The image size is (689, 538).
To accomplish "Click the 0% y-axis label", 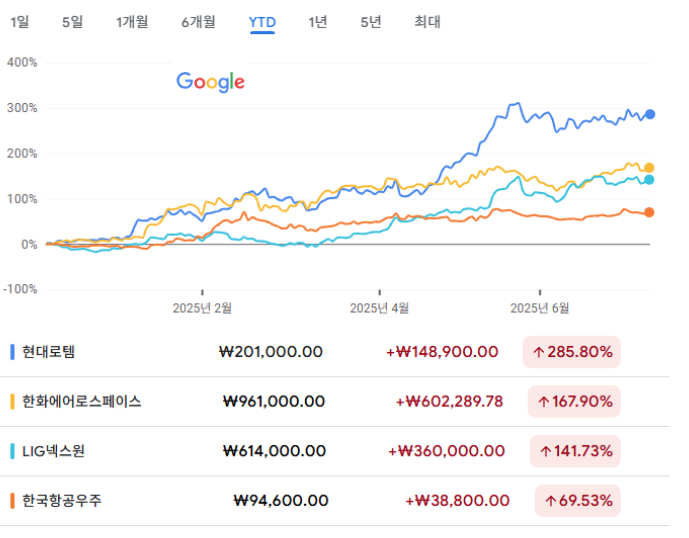I will (29, 245).
